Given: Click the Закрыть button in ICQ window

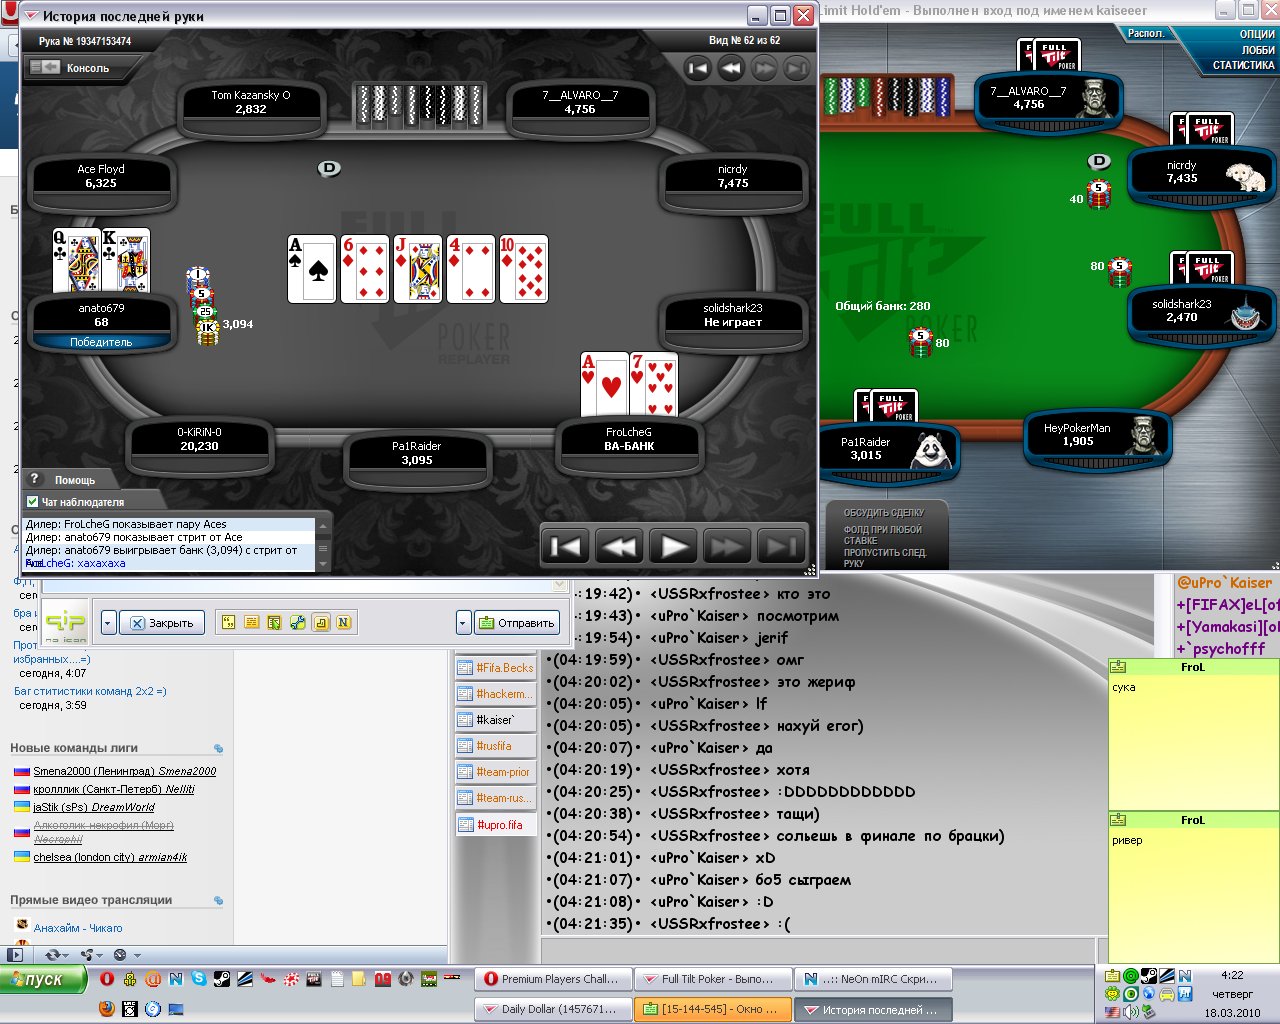Looking at the screenshot, I should (x=163, y=623).
